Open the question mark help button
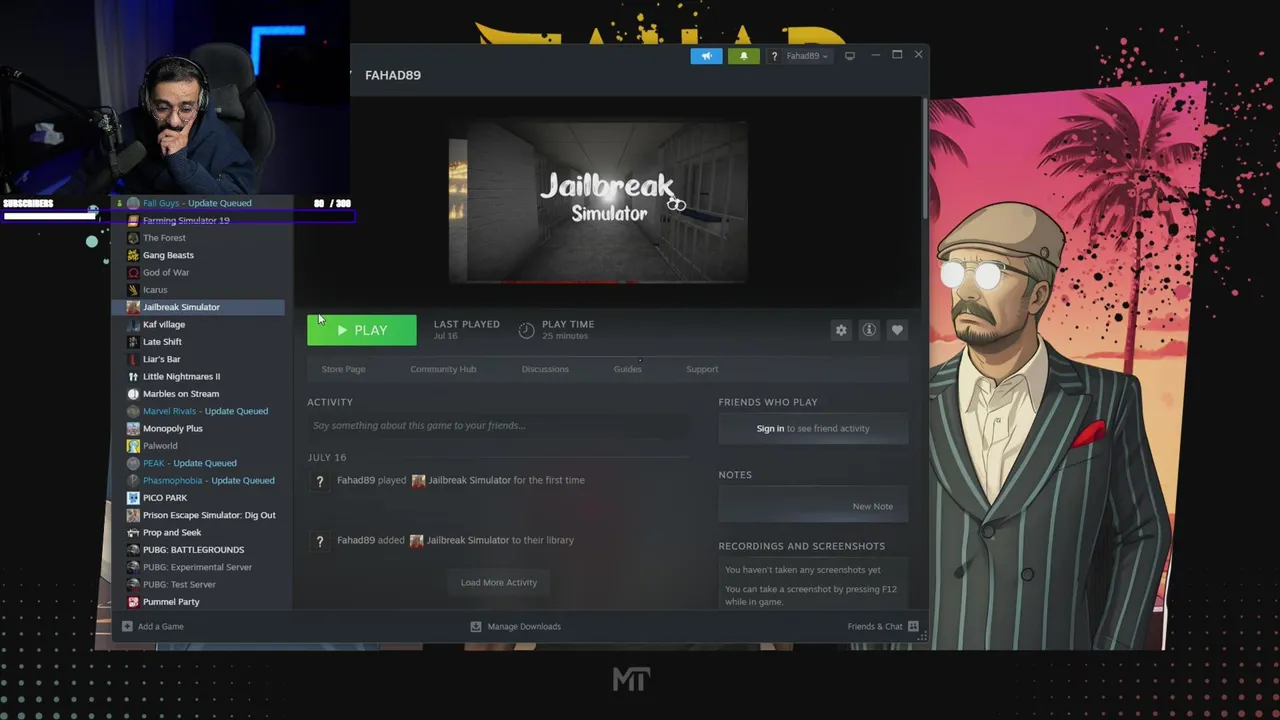Screen dimensions: 1280x720 [x=774, y=56]
